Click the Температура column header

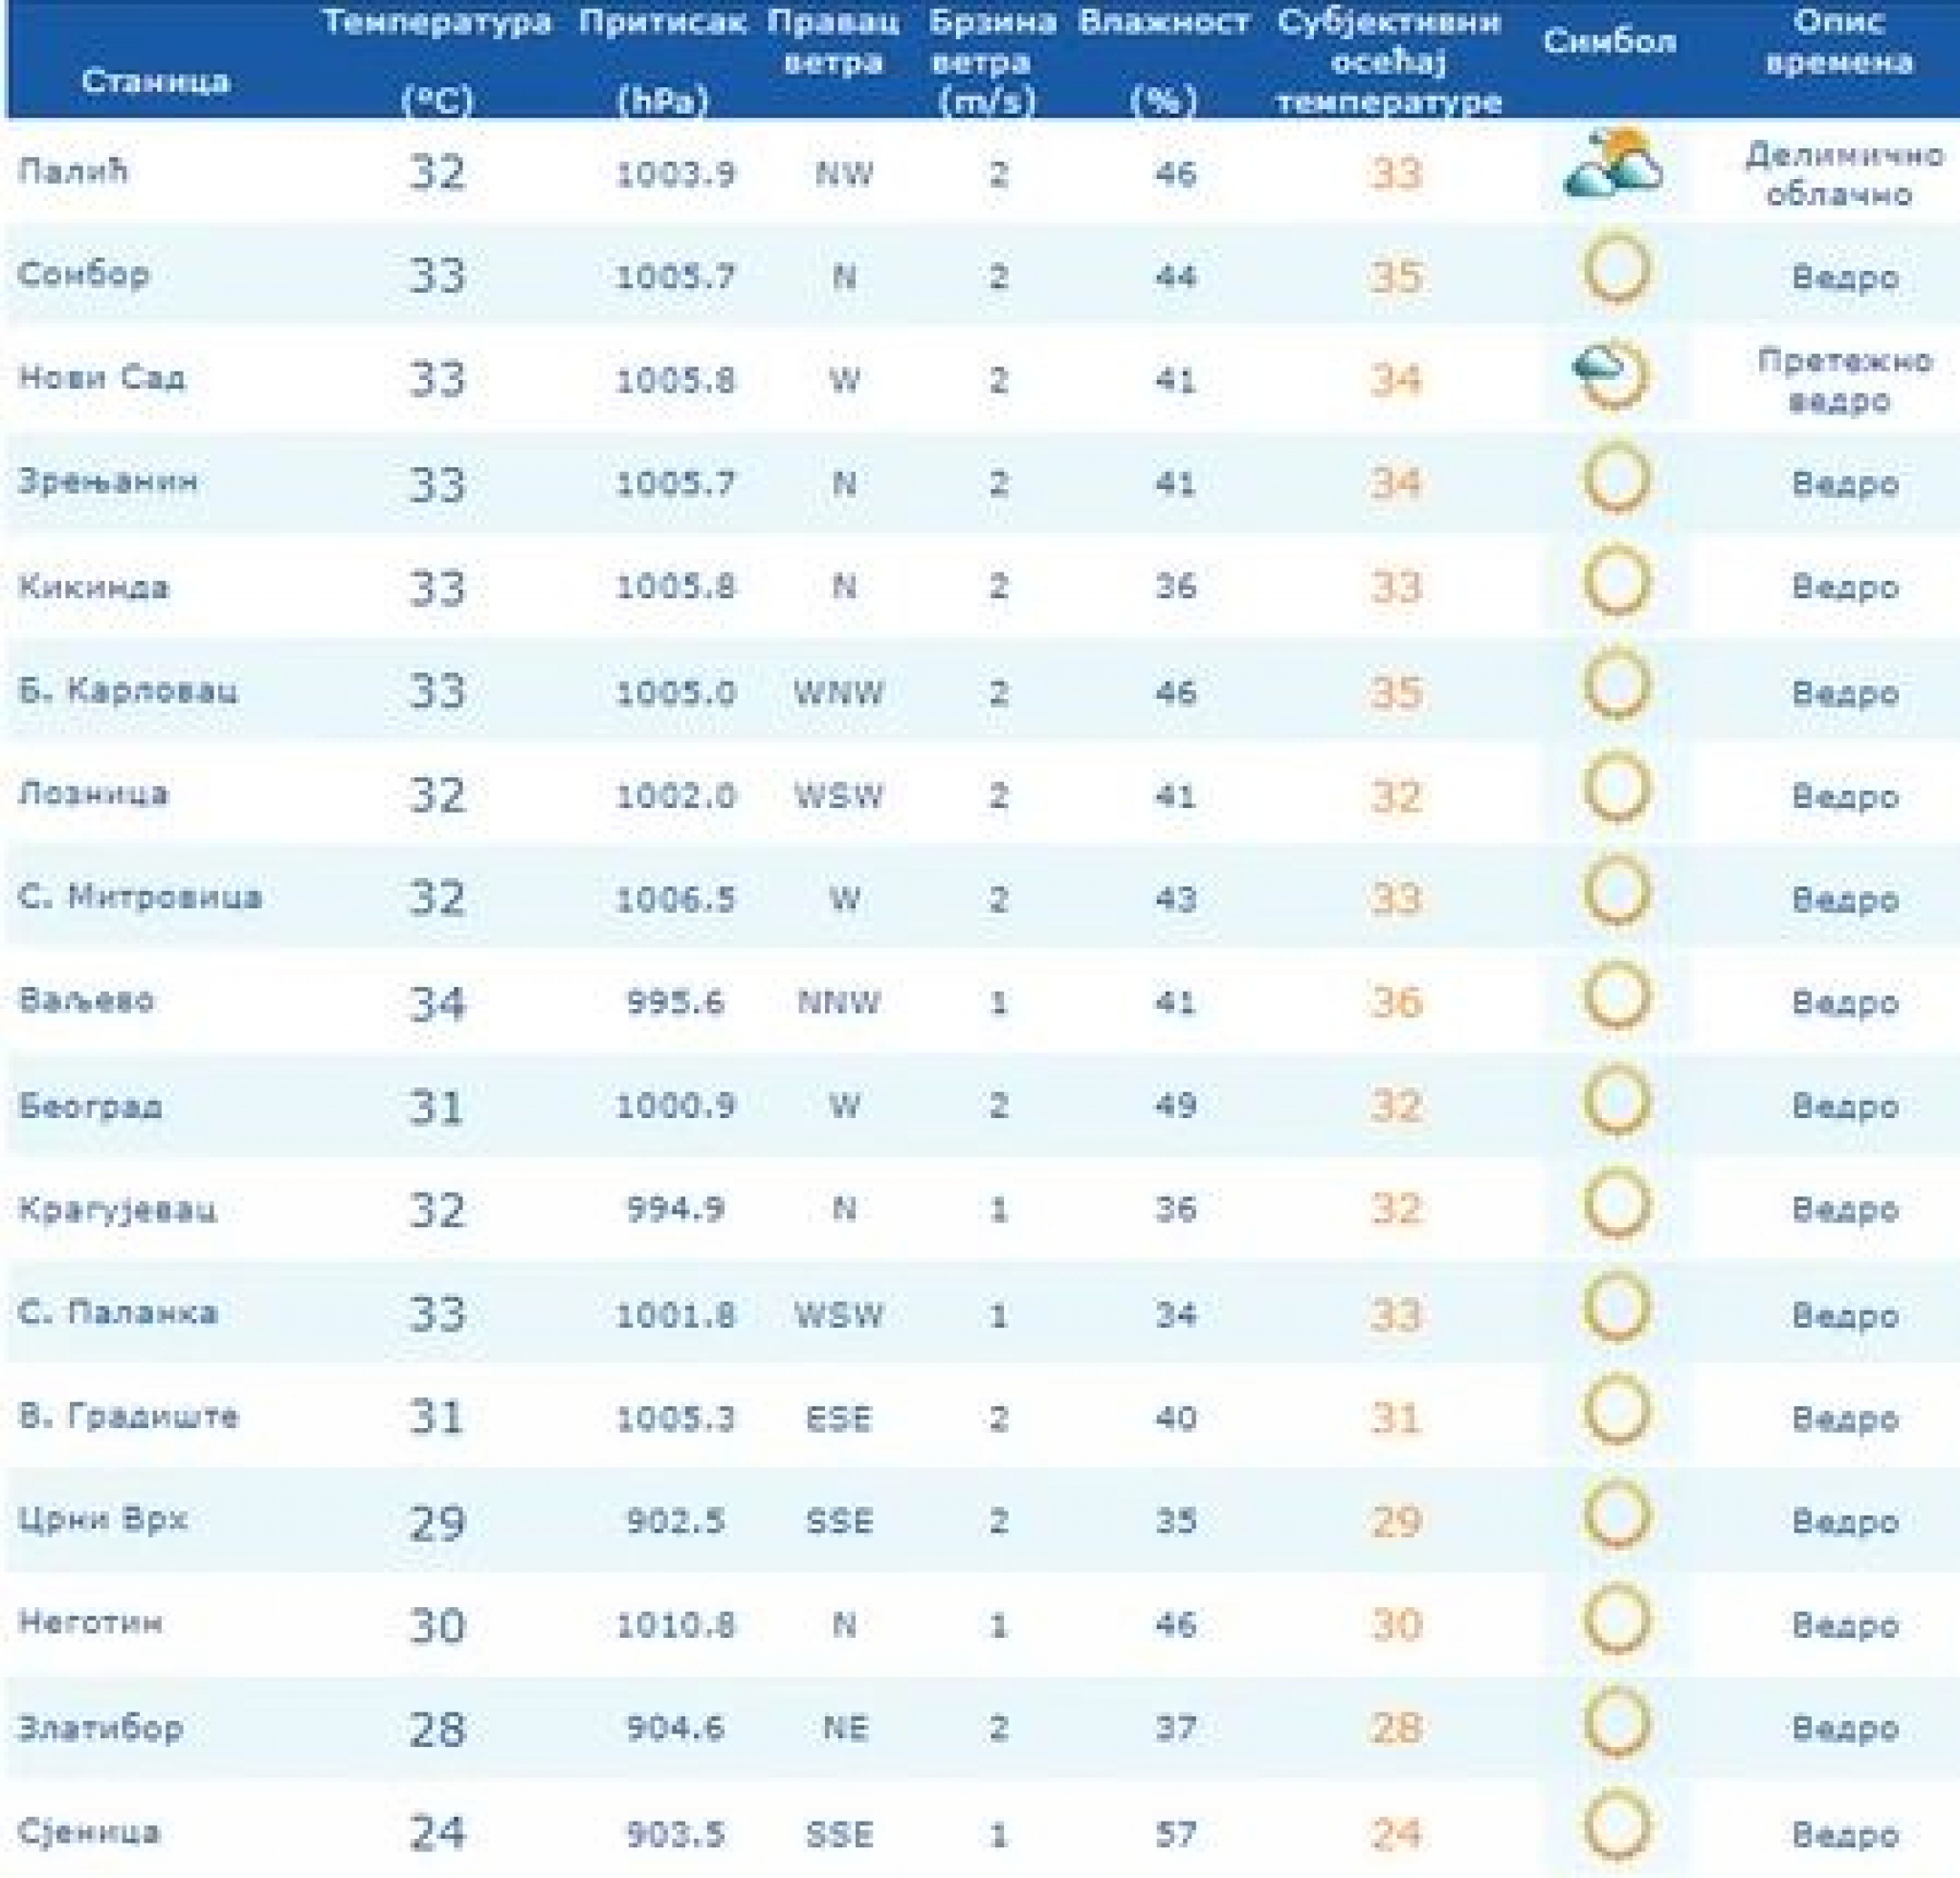(x=437, y=22)
